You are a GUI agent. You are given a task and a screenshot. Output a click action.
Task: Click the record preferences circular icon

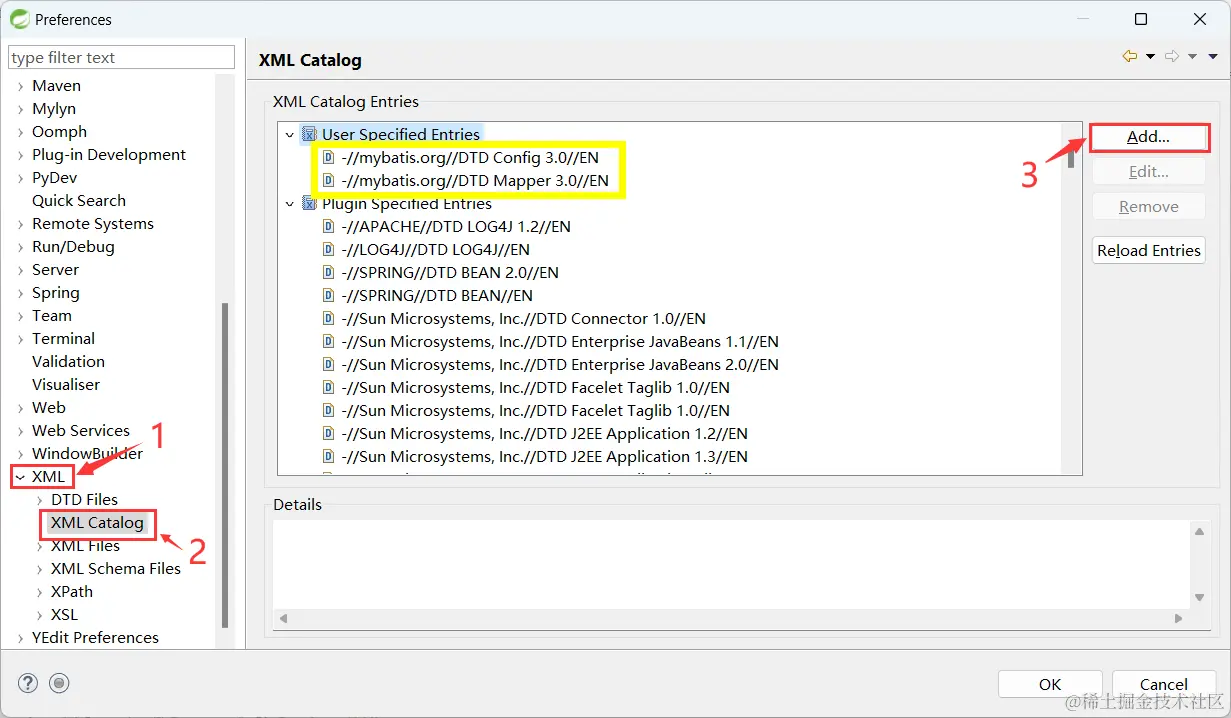coord(59,683)
